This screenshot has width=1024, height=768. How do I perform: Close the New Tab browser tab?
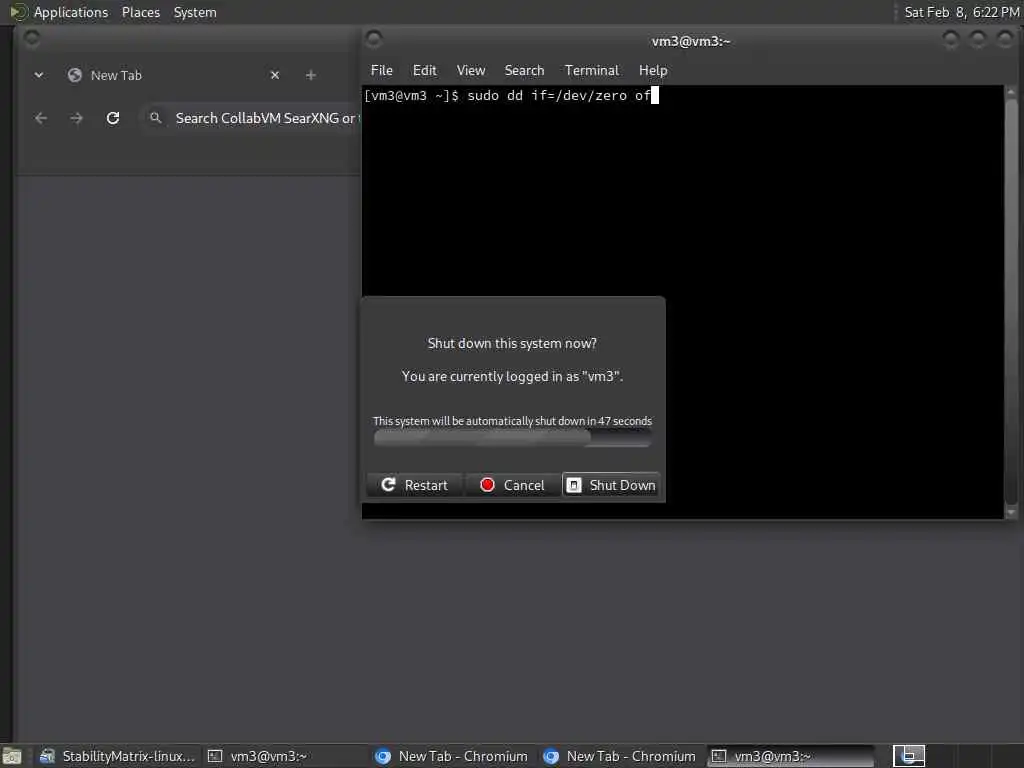point(275,75)
